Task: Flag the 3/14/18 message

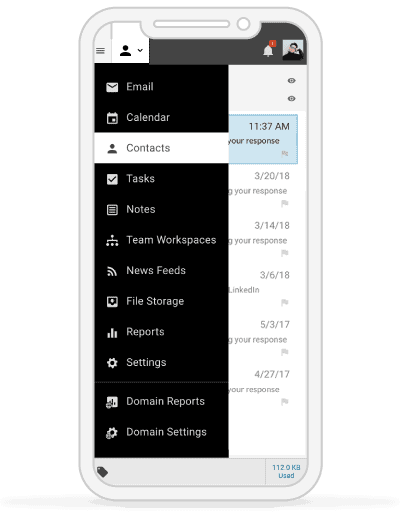Action: (x=285, y=253)
